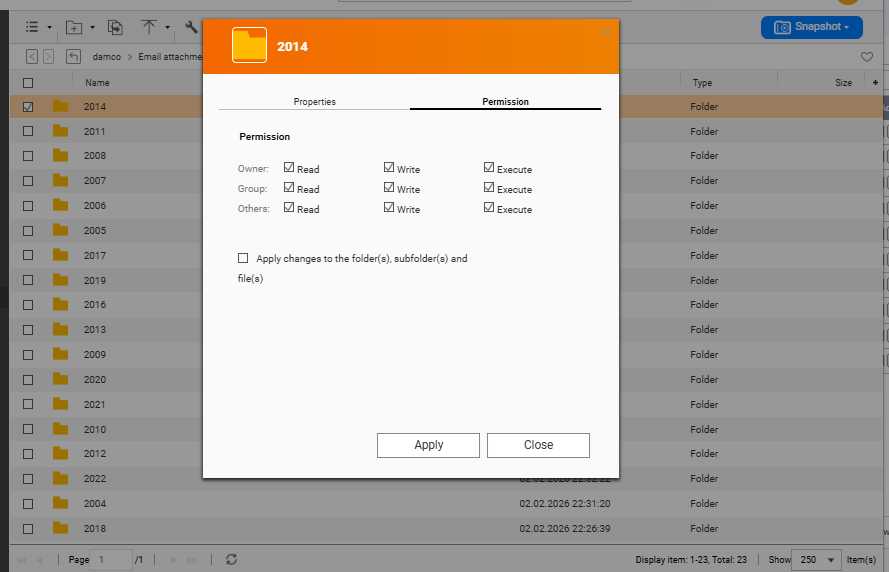This screenshot has height=572, width=889.
Task: Click the create new folder icon
Action: pos(73,27)
